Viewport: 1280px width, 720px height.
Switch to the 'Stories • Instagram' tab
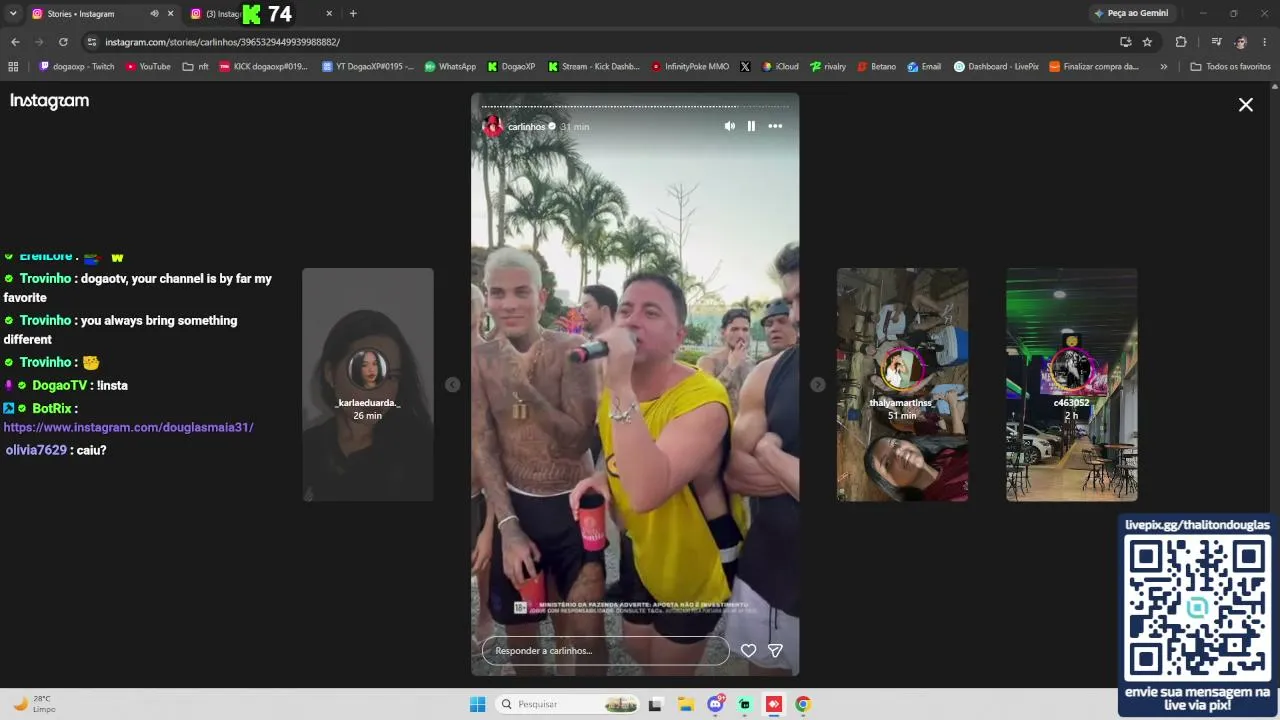click(90, 14)
